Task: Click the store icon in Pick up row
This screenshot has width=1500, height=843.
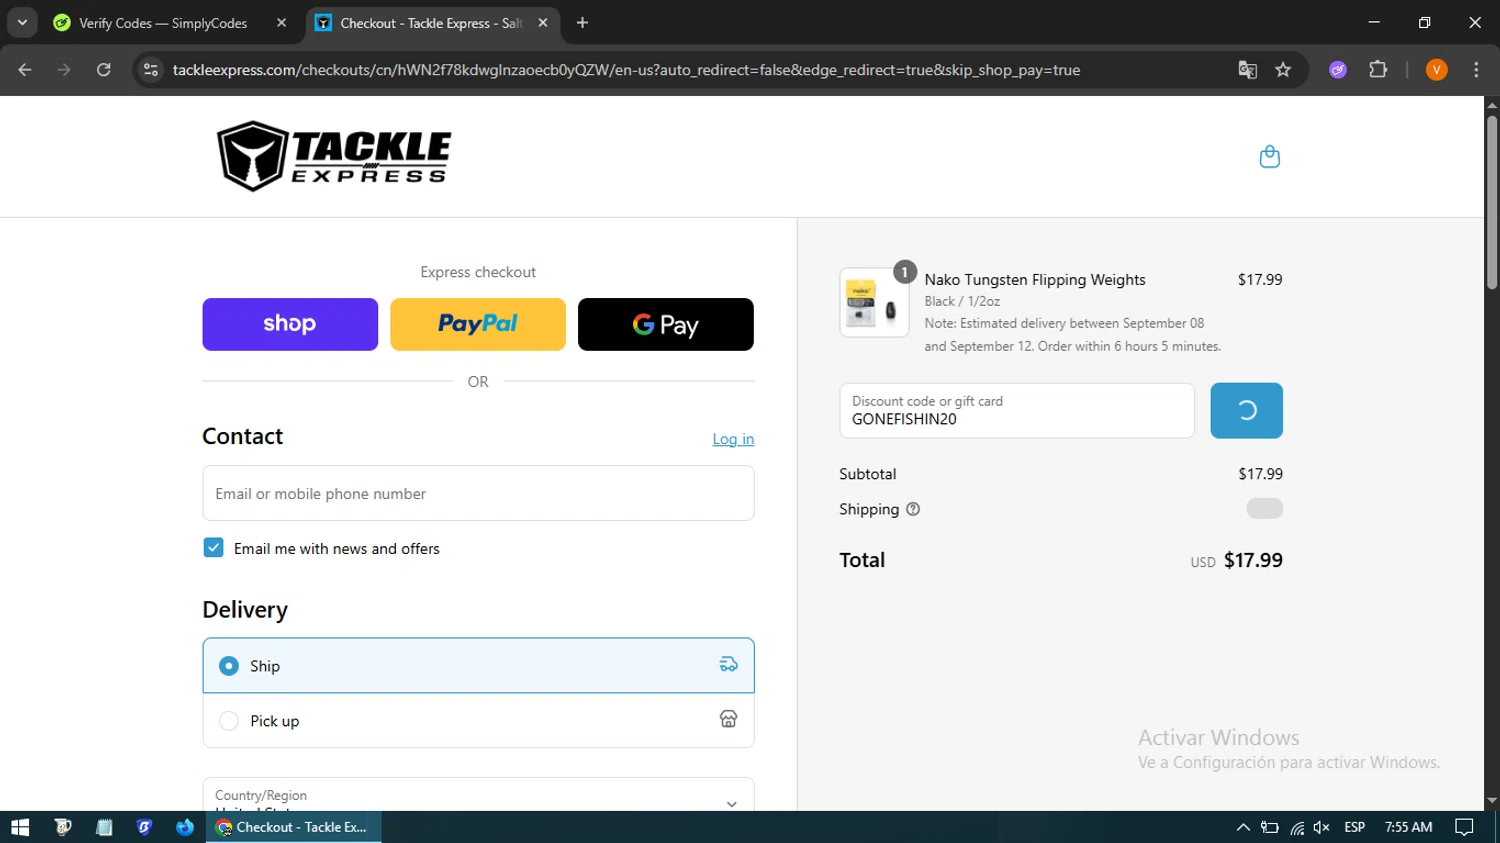Action: pos(728,719)
